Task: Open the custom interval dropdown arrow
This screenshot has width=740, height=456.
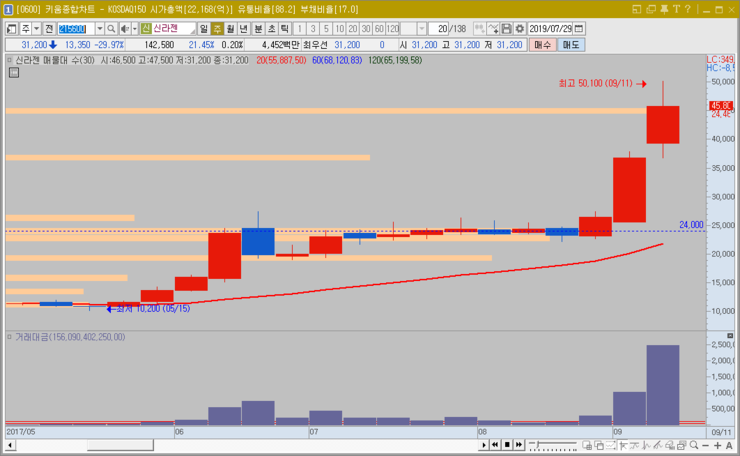Action: (422, 29)
